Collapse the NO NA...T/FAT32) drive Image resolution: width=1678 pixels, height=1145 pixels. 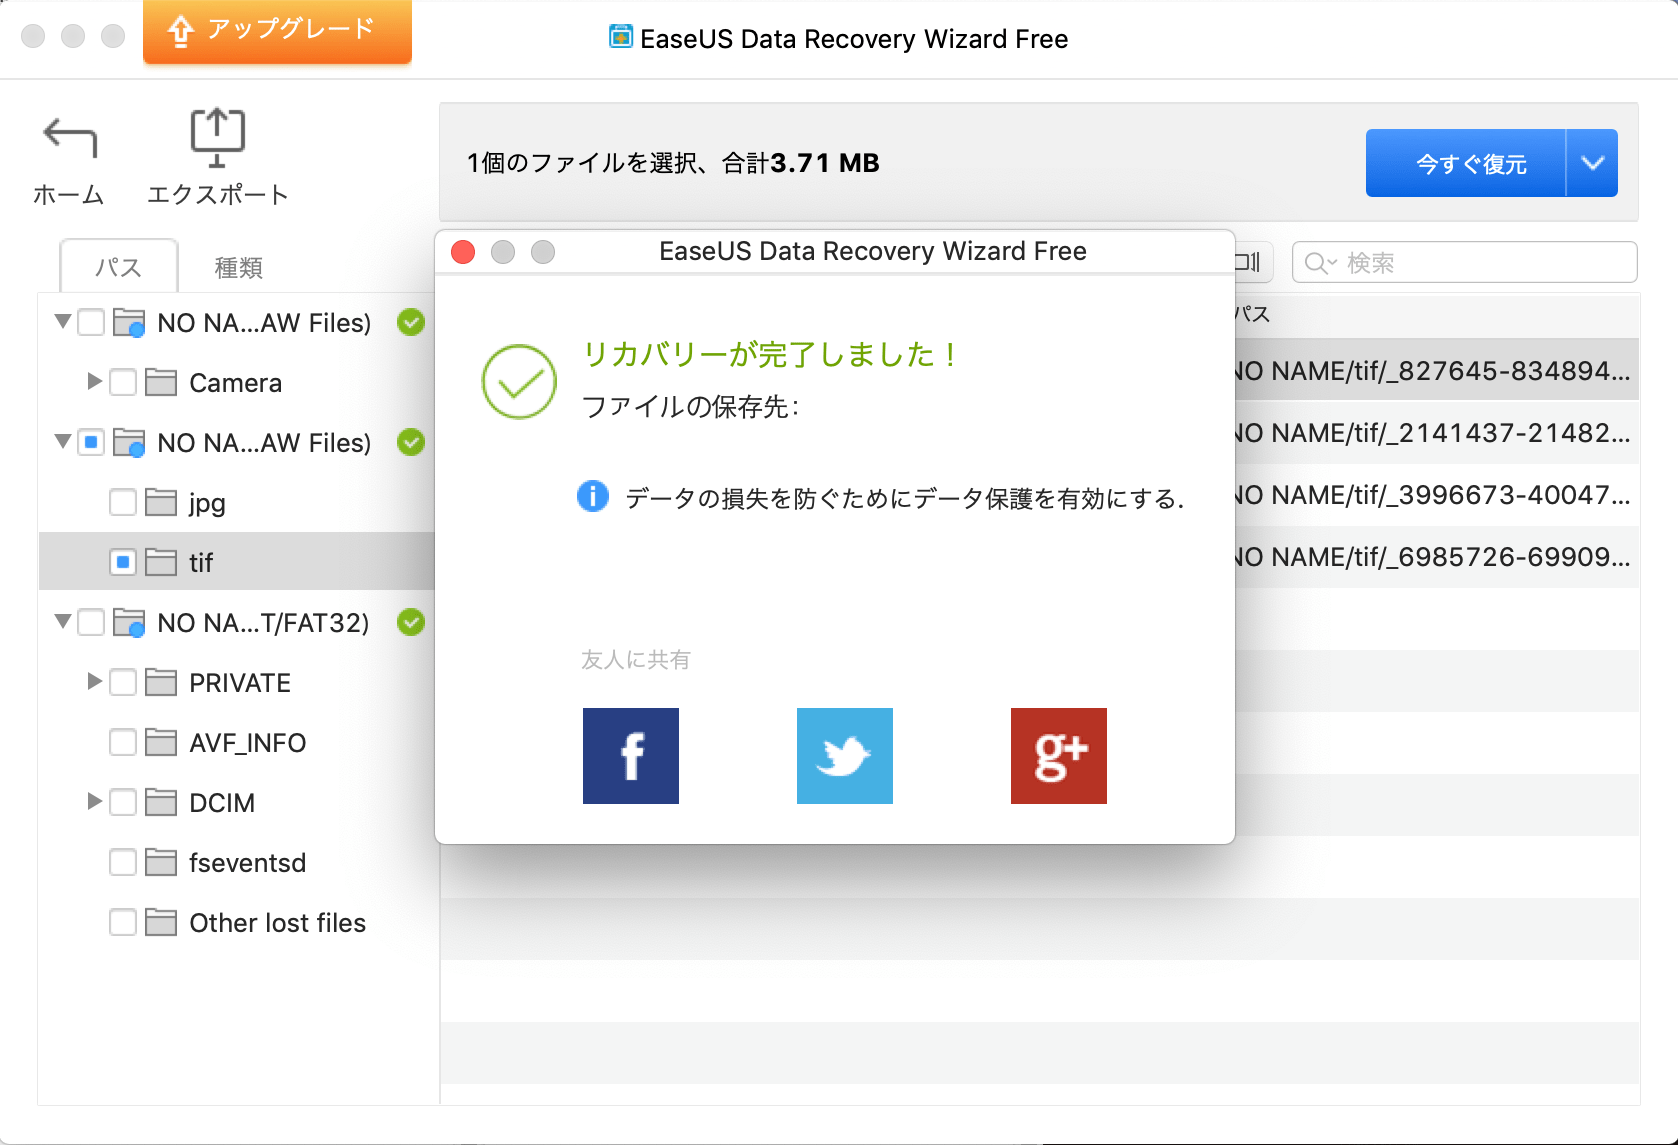[x=63, y=621]
